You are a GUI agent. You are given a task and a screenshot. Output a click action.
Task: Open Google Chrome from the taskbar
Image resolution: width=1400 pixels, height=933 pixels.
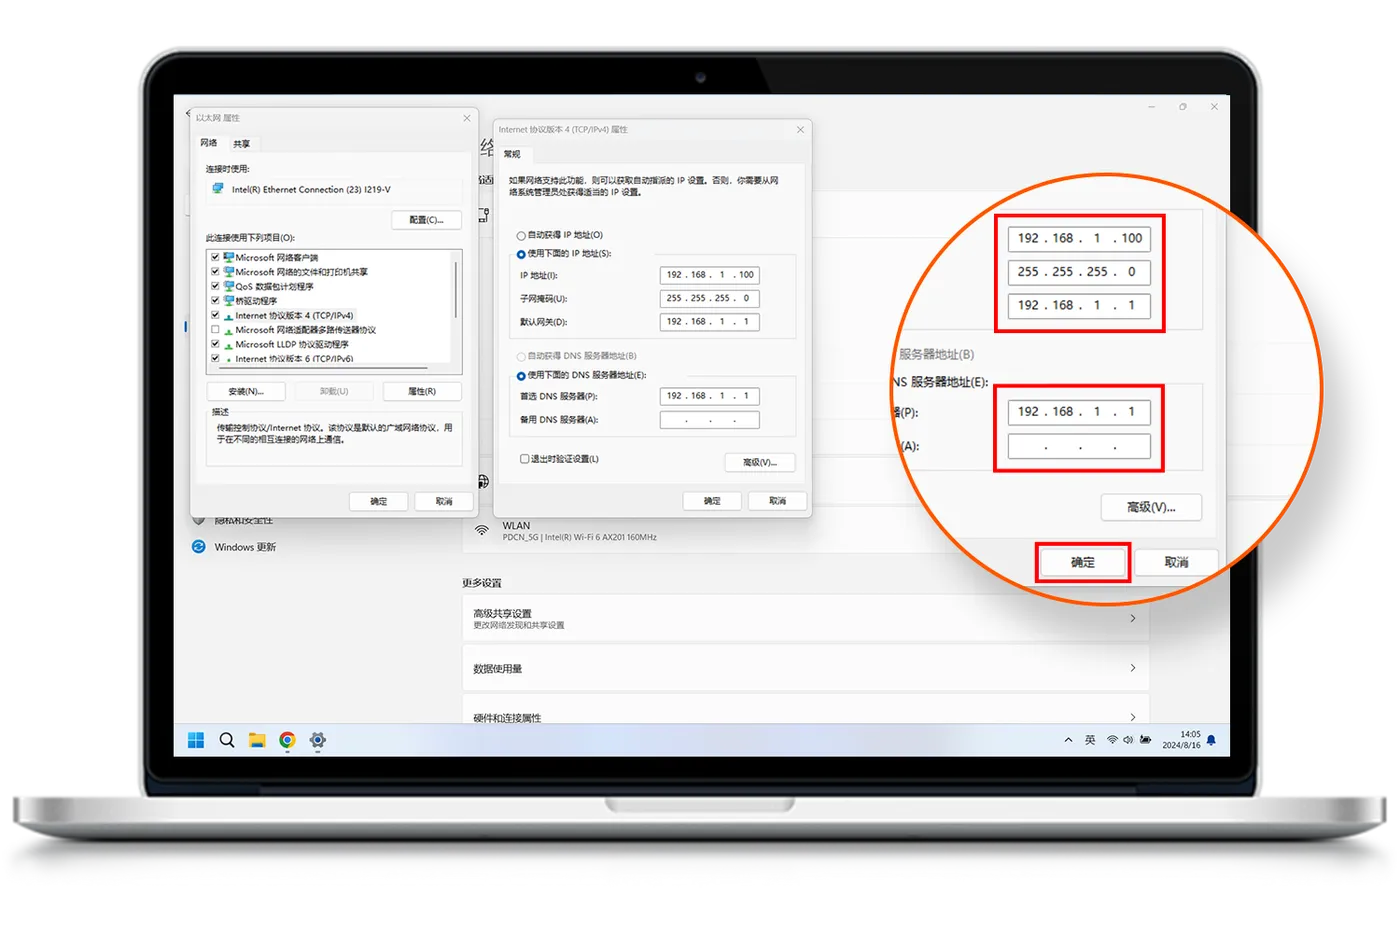(x=287, y=740)
